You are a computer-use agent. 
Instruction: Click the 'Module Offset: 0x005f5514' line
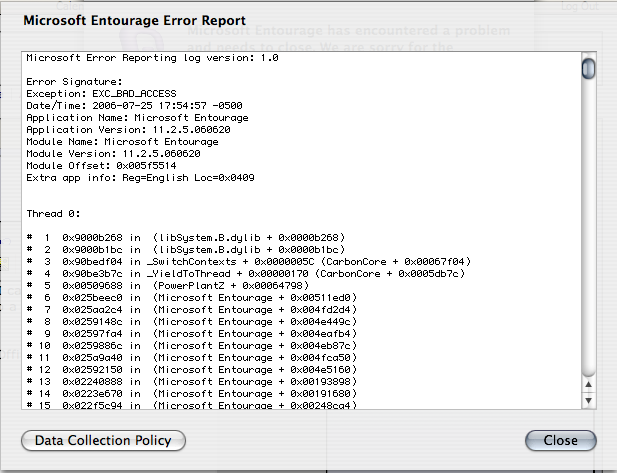tap(101, 166)
